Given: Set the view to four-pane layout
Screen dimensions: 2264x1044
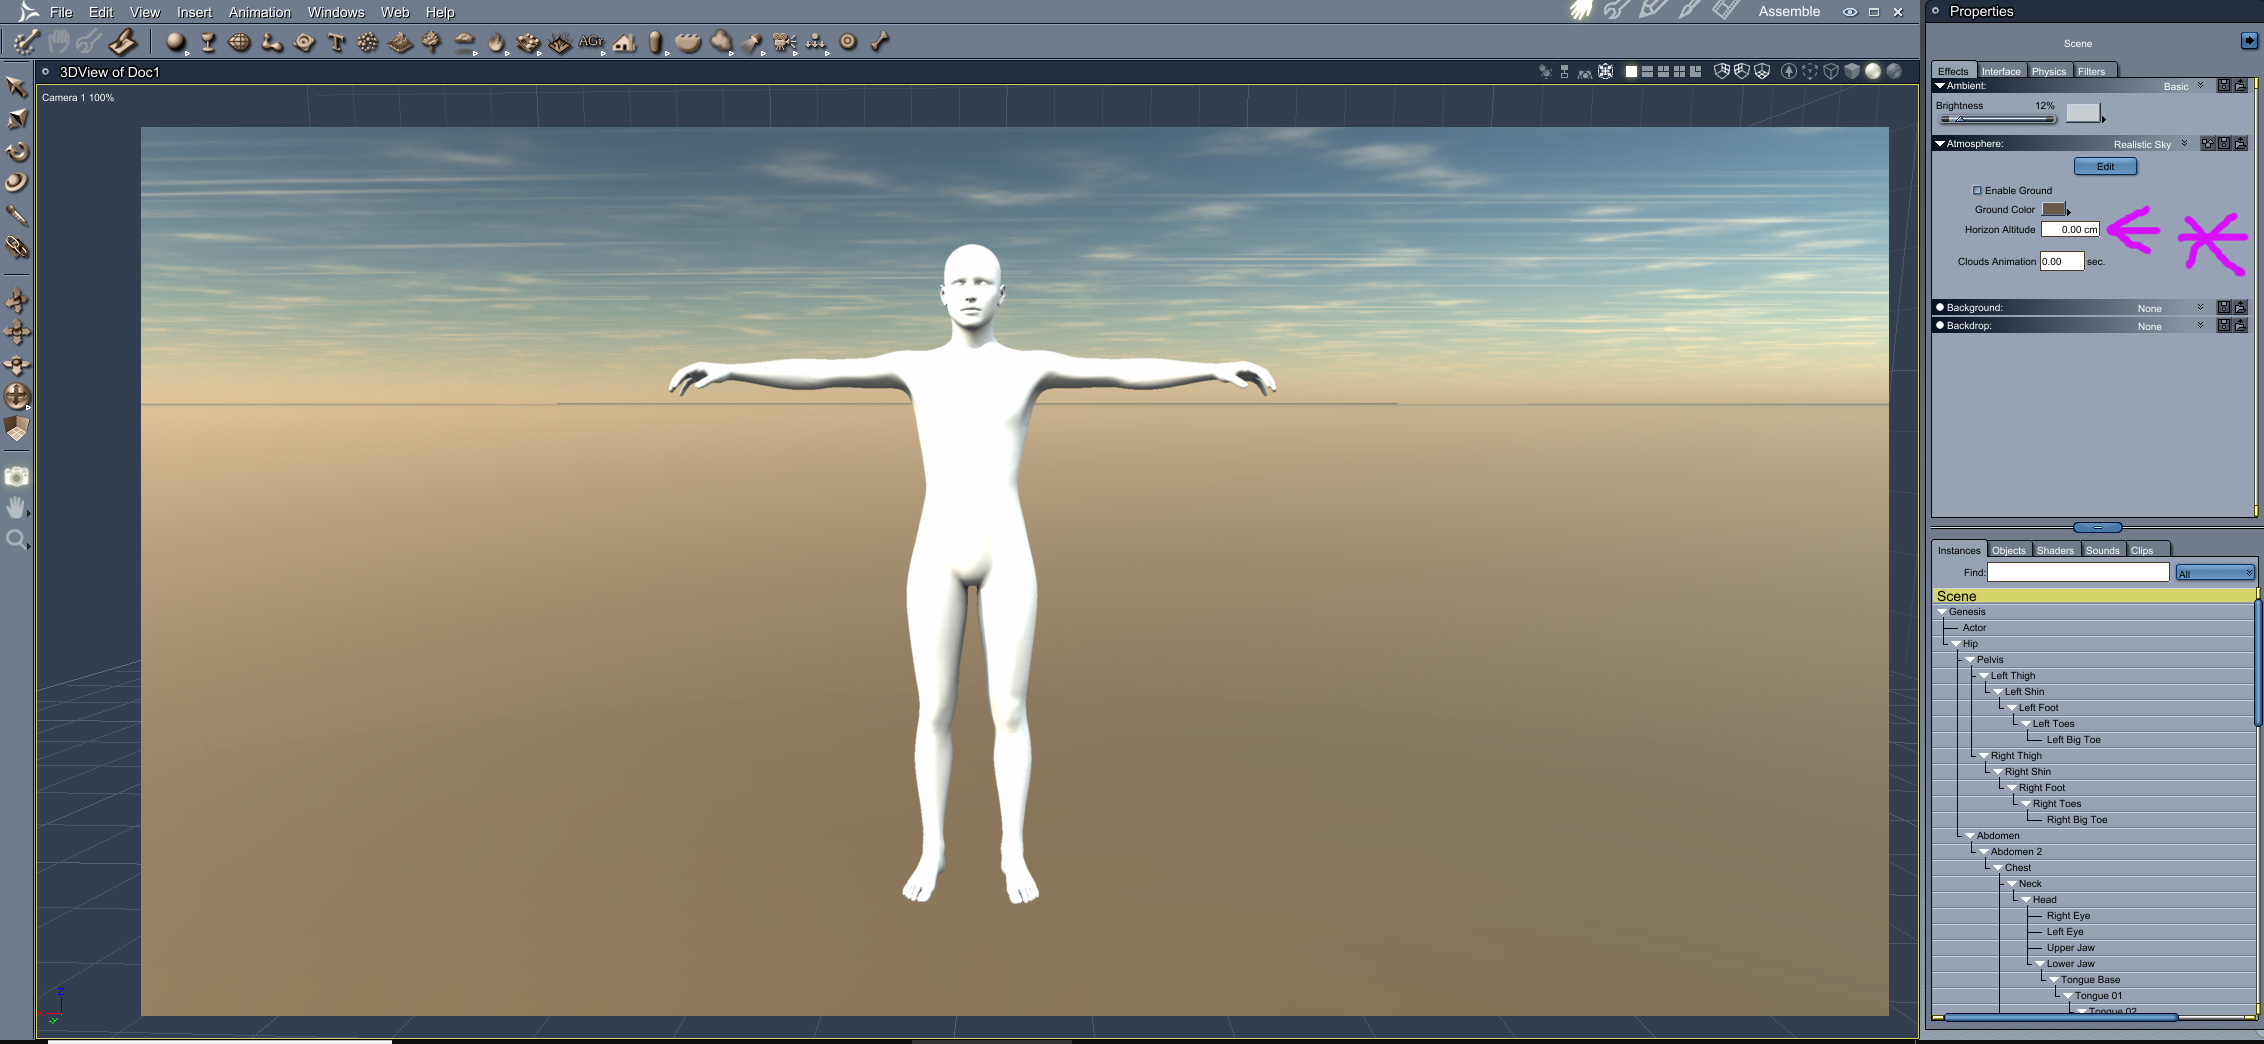Looking at the screenshot, I should [1679, 71].
